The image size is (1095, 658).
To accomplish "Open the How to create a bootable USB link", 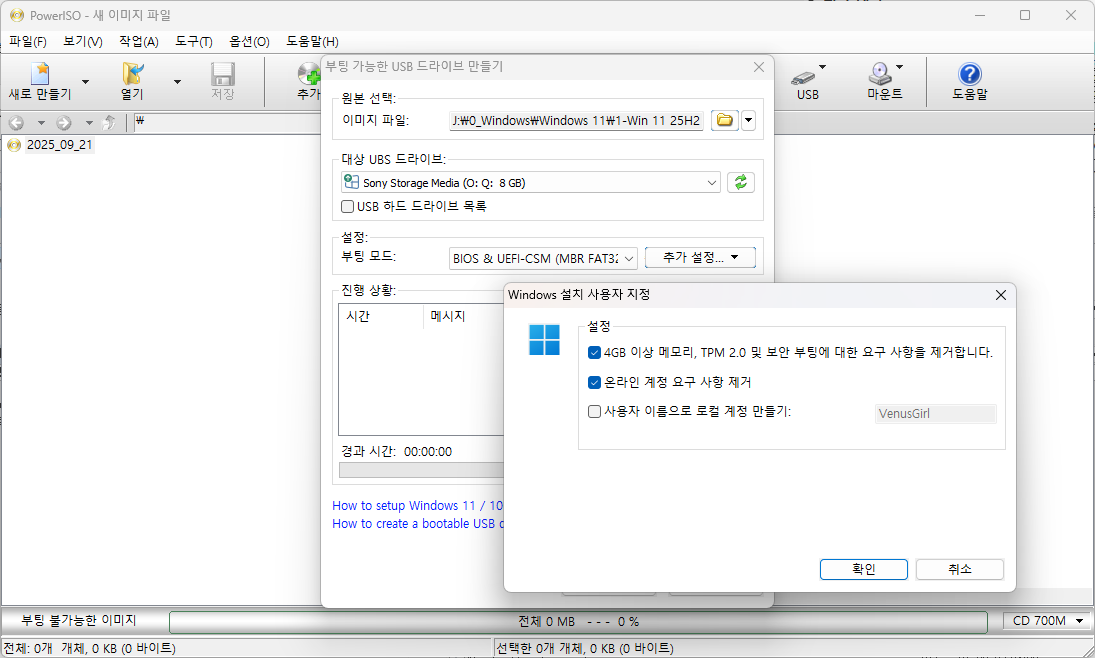I will pyautogui.click(x=418, y=523).
